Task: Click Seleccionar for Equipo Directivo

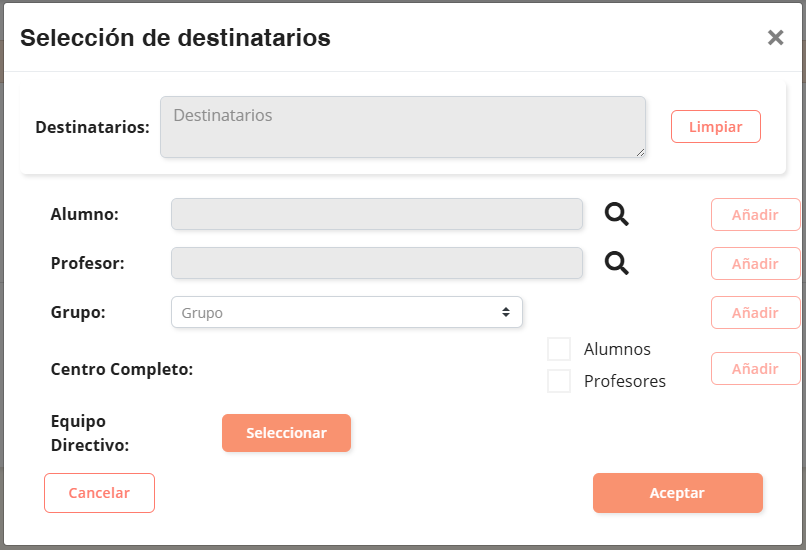Action: click(x=286, y=433)
